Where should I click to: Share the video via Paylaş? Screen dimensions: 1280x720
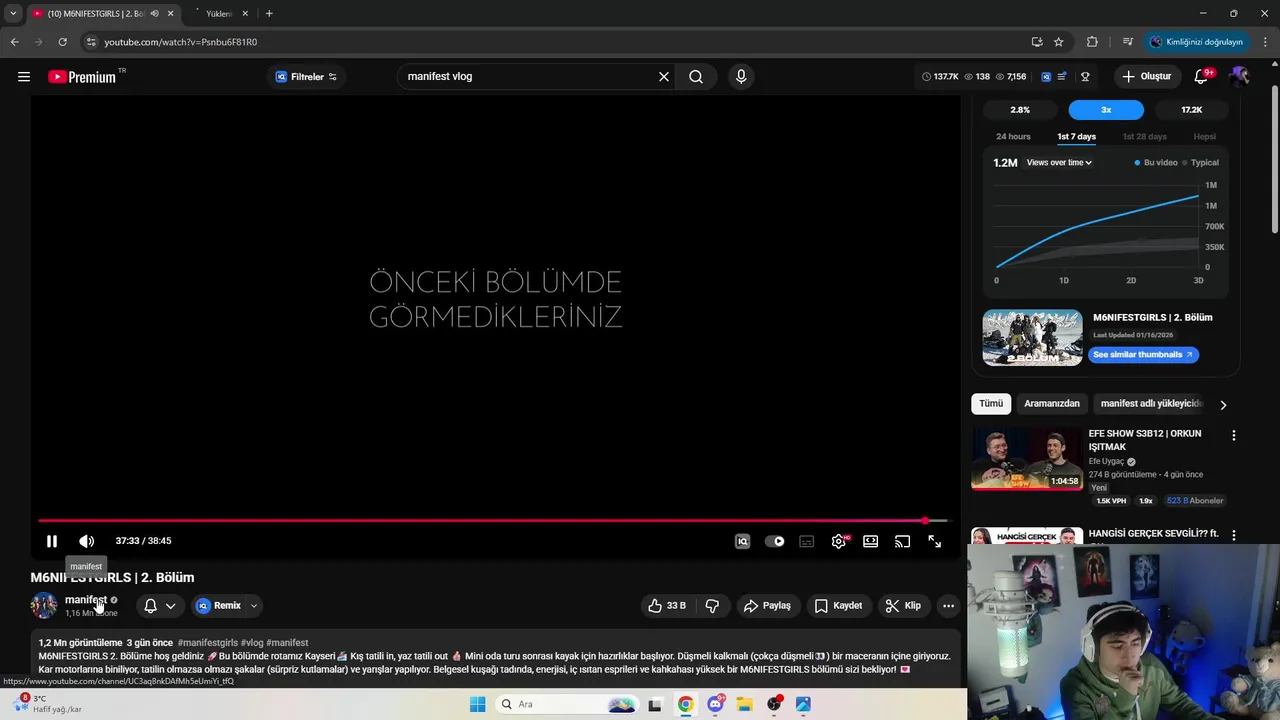(x=768, y=606)
